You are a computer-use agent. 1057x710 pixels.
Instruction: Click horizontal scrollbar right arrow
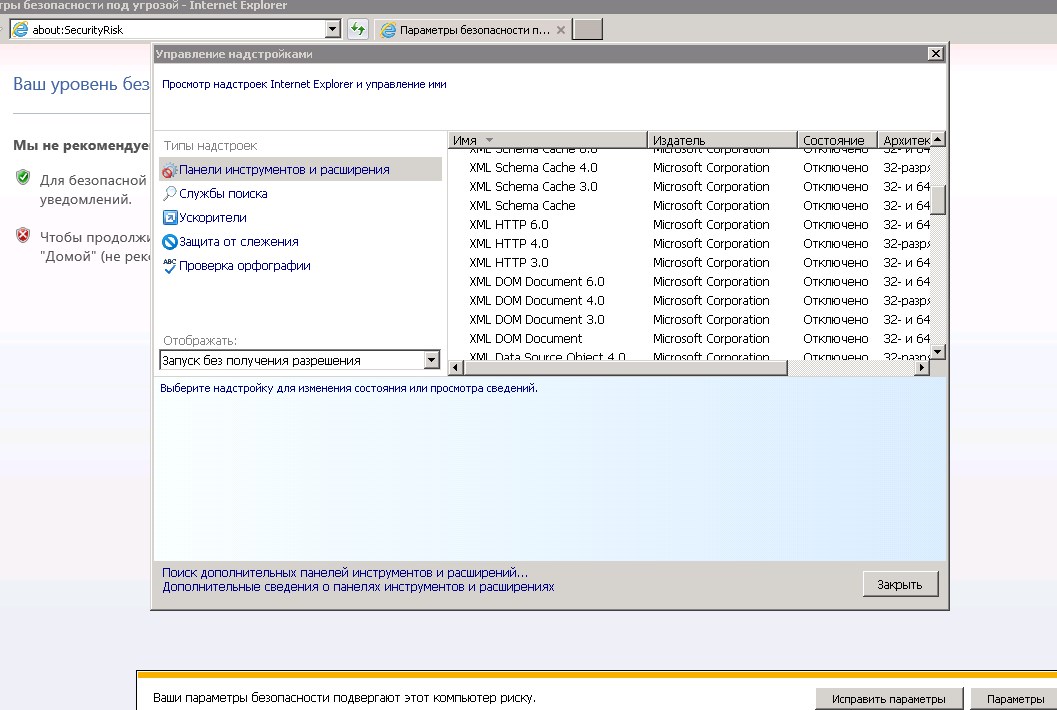click(x=922, y=367)
